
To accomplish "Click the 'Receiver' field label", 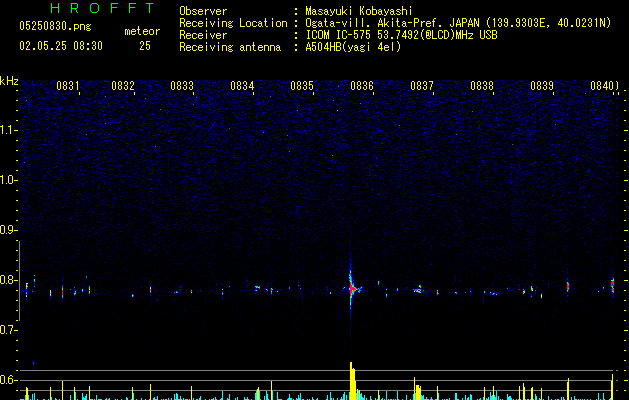I will (203, 35).
